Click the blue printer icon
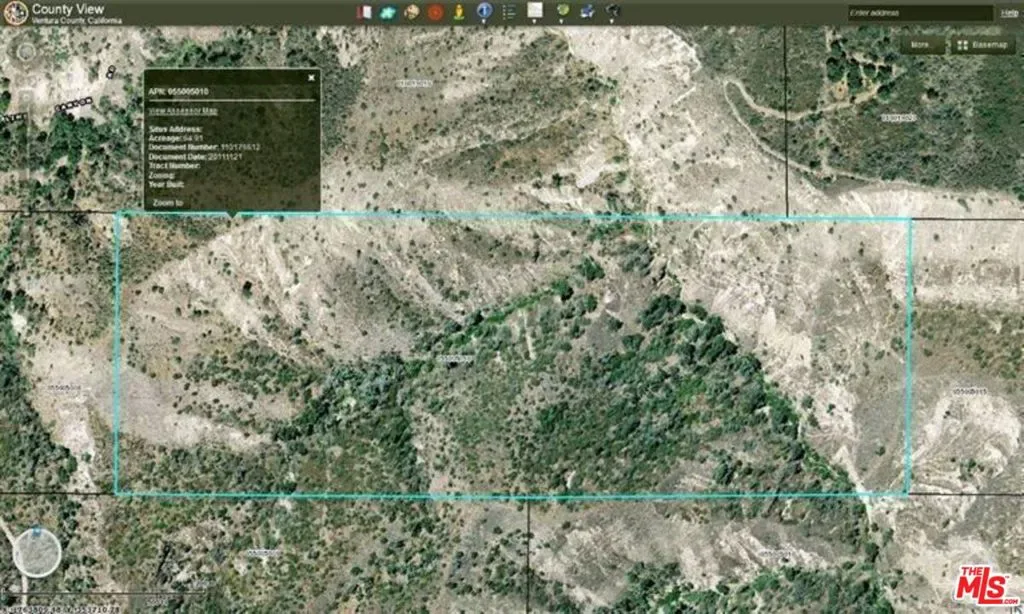1024x614 pixels. coord(588,12)
